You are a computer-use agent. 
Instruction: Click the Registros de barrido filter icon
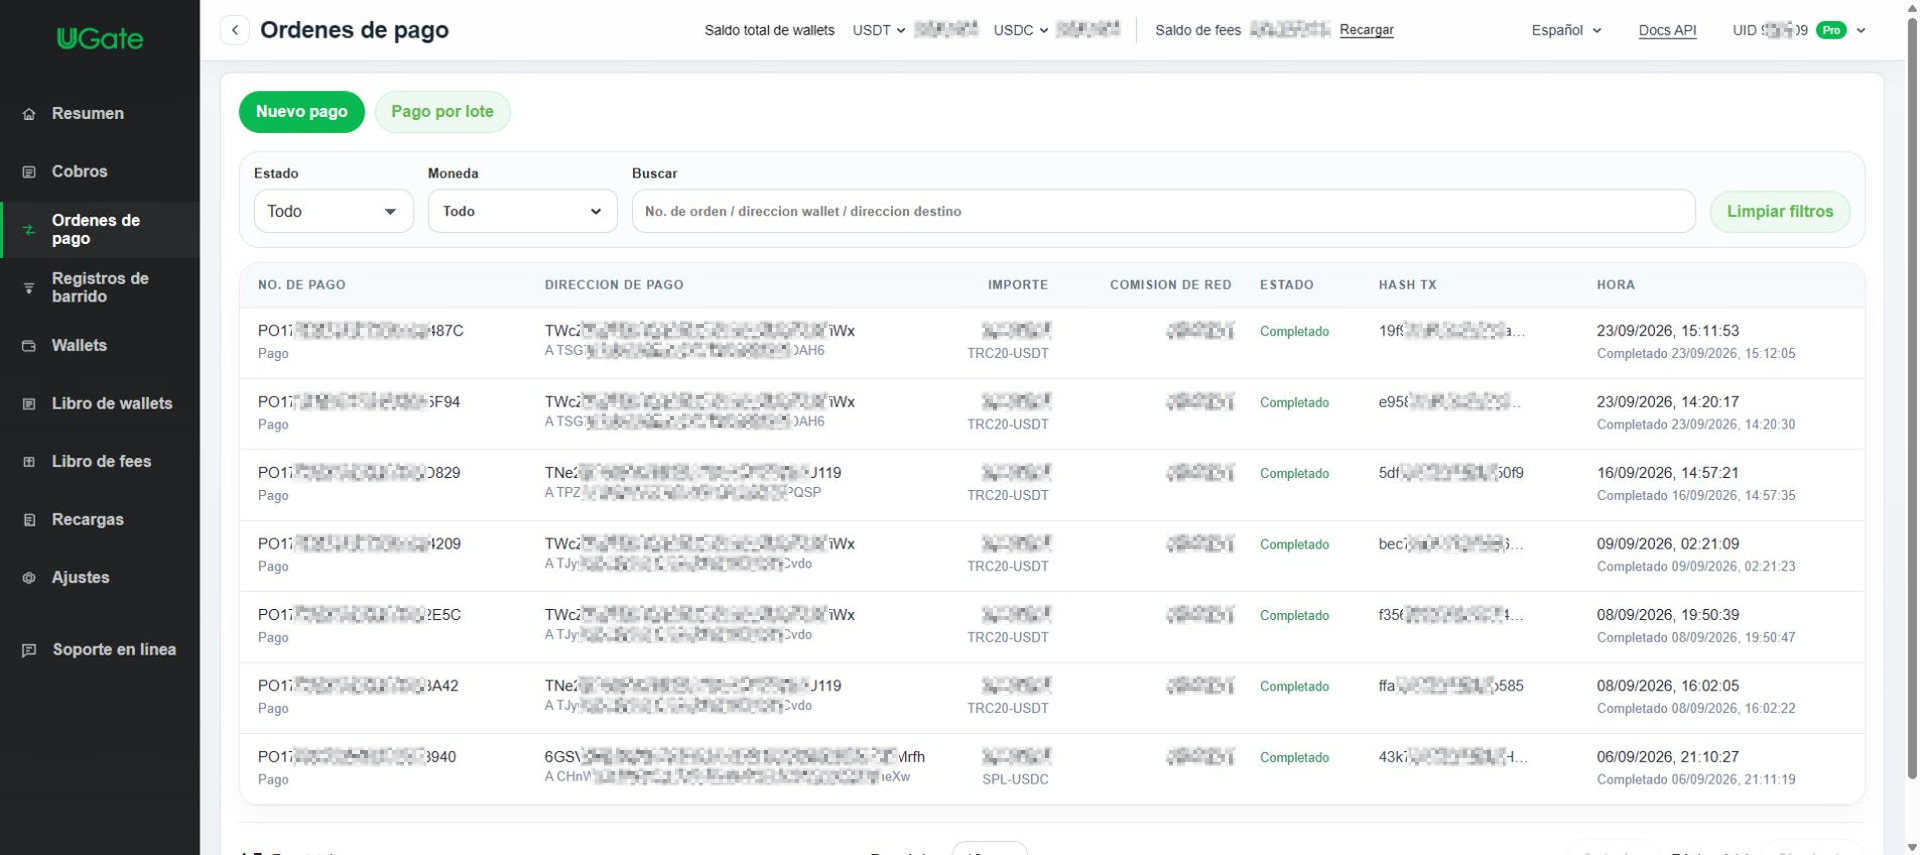(x=29, y=288)
